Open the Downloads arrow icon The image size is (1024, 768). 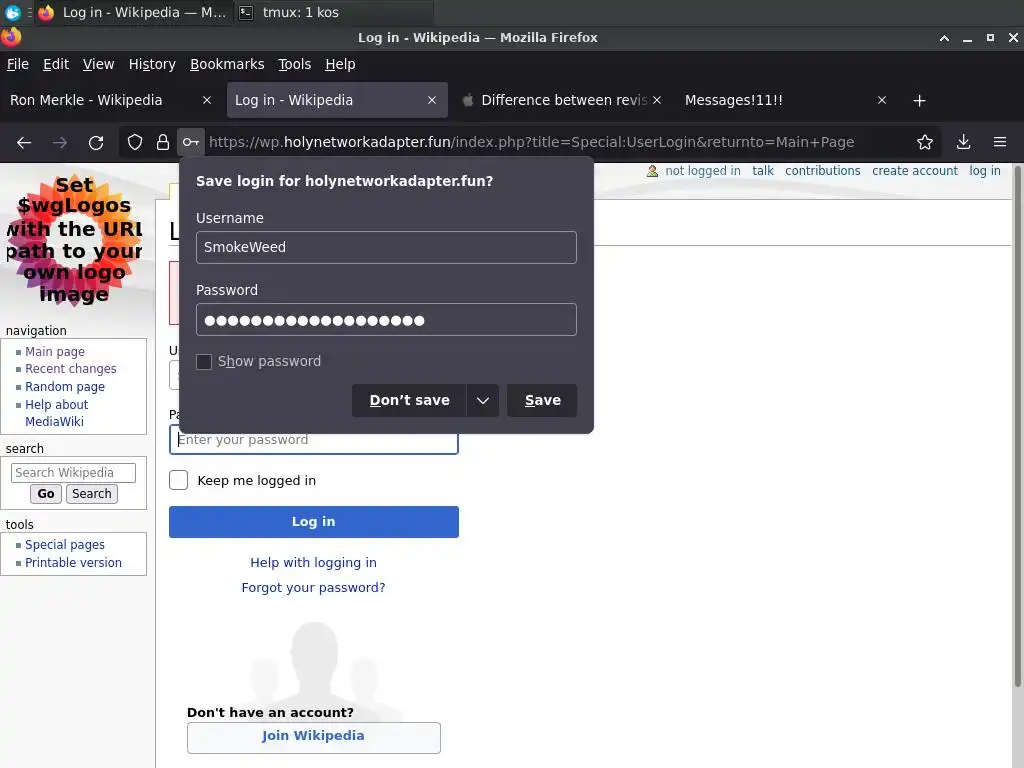pos(963,142)
